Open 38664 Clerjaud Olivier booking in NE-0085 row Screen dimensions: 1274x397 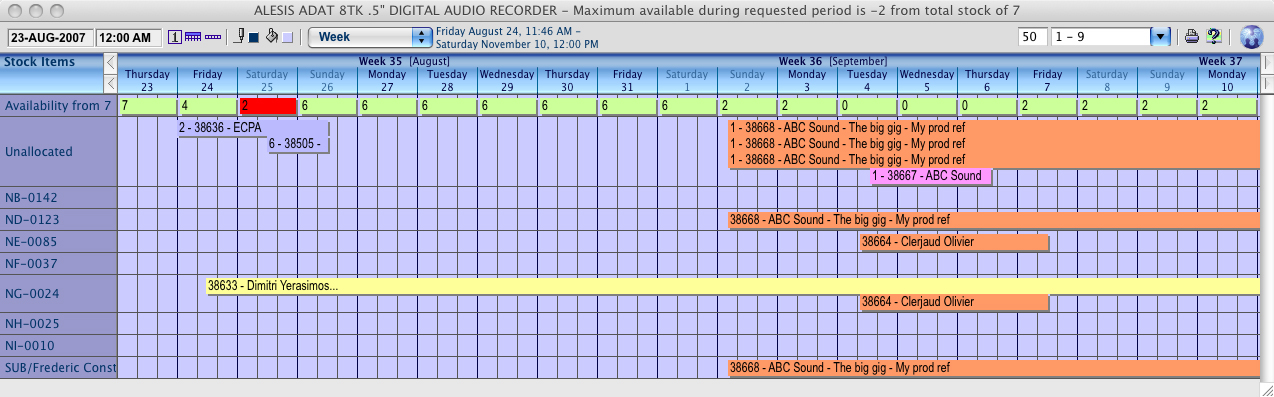coord(954,242)
